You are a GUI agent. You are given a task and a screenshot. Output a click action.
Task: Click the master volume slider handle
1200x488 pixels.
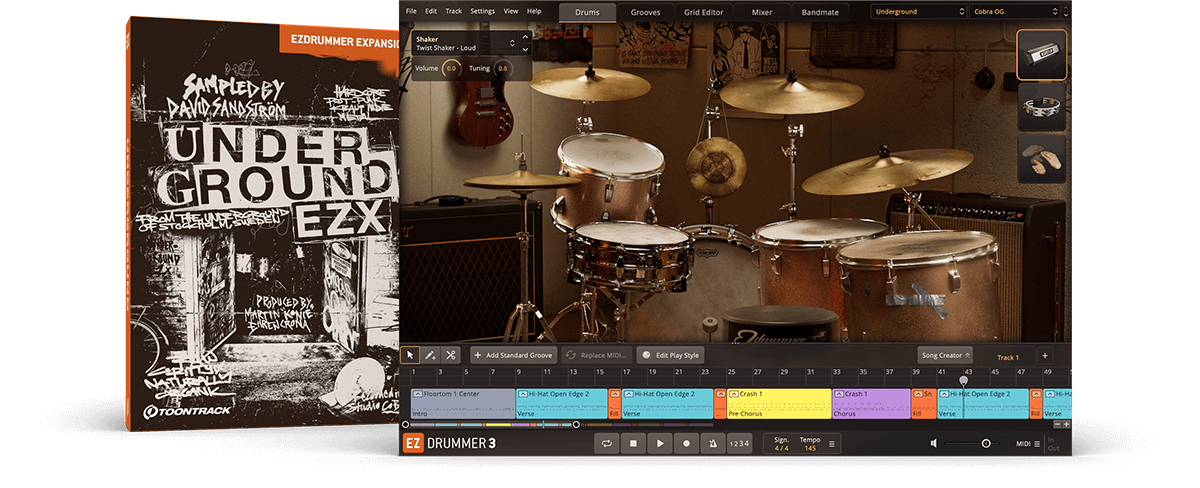[986, 443]
